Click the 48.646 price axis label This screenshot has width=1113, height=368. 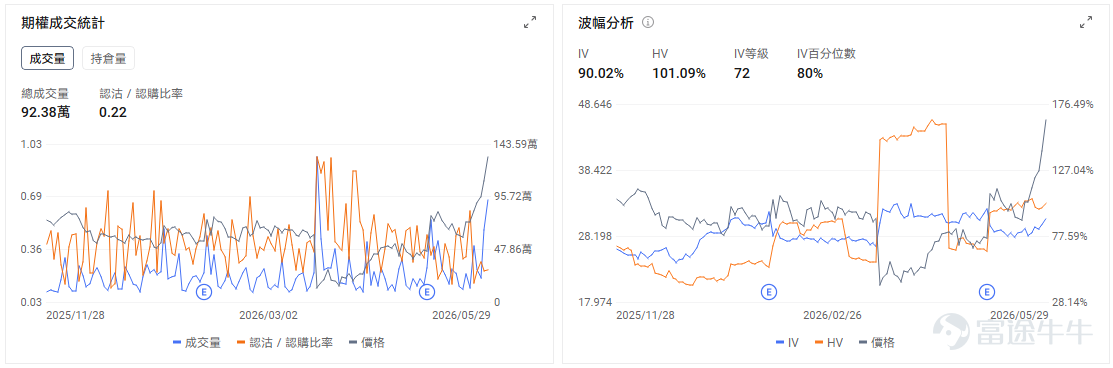(596, 104)
